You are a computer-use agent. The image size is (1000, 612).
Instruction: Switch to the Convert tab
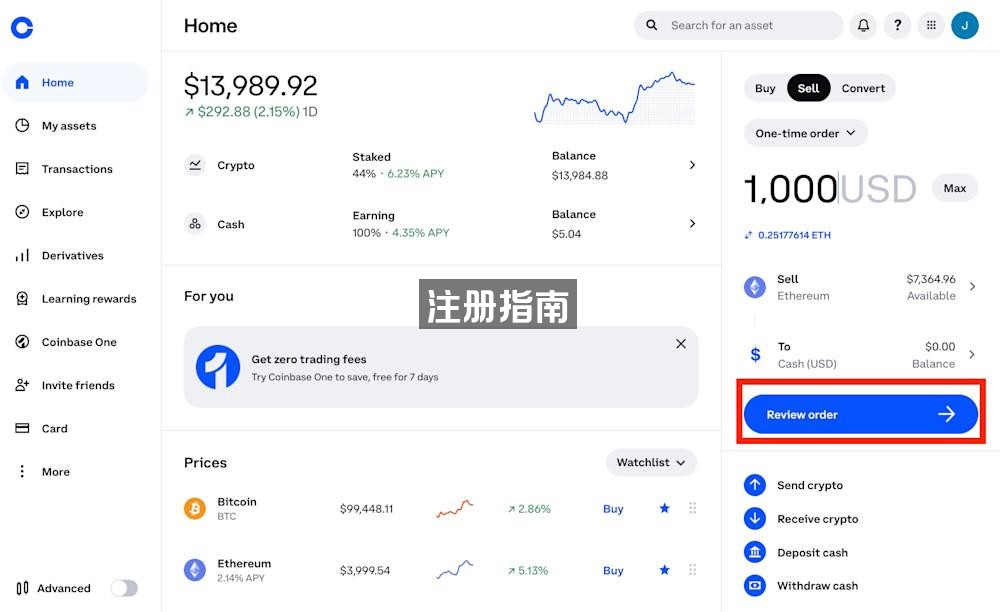tap(863, 88)
